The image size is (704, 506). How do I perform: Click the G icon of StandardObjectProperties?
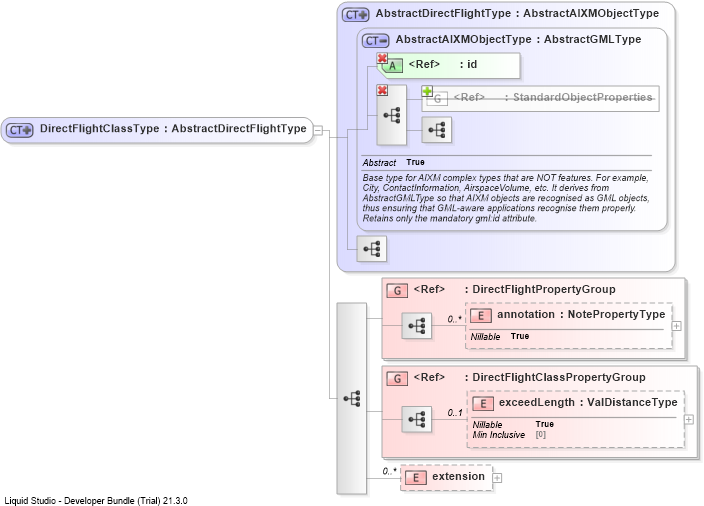click(x=437, y=99)
